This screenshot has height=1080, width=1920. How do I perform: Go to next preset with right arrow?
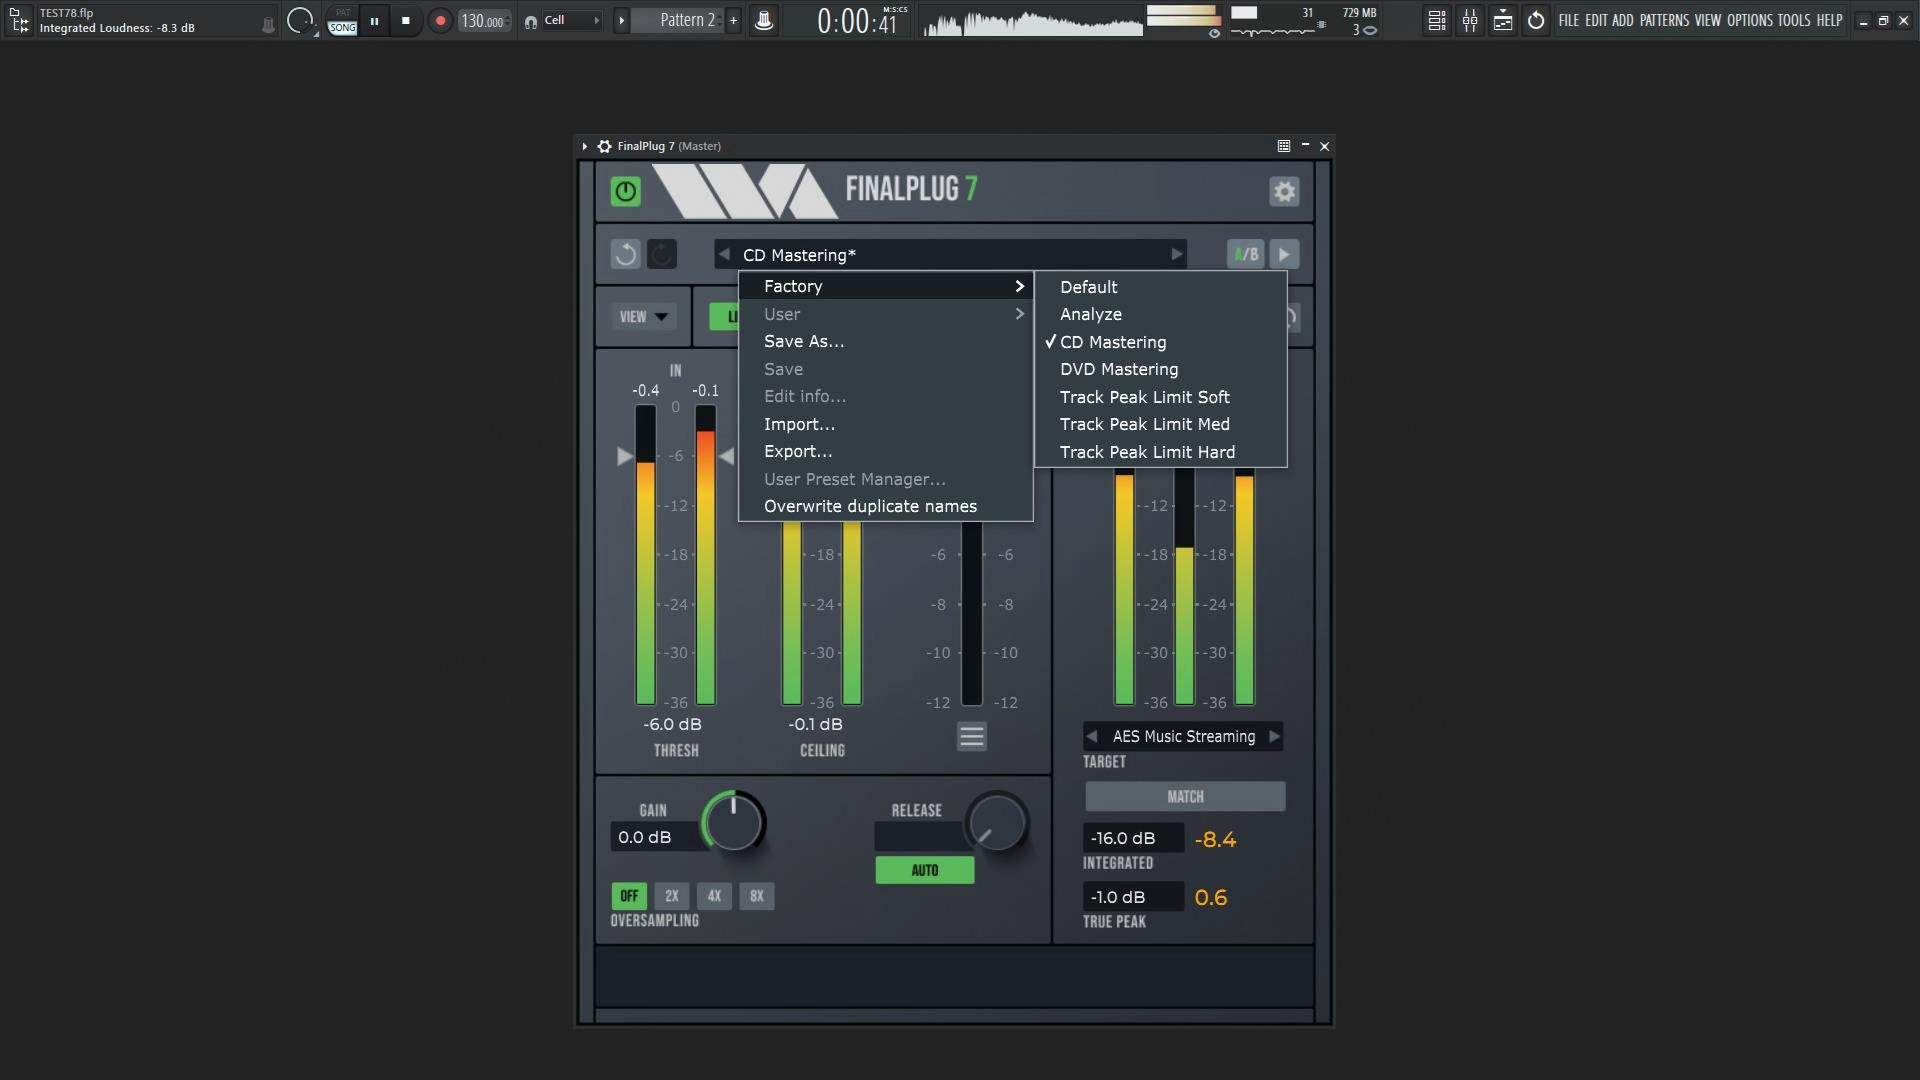click(1177, 254)
